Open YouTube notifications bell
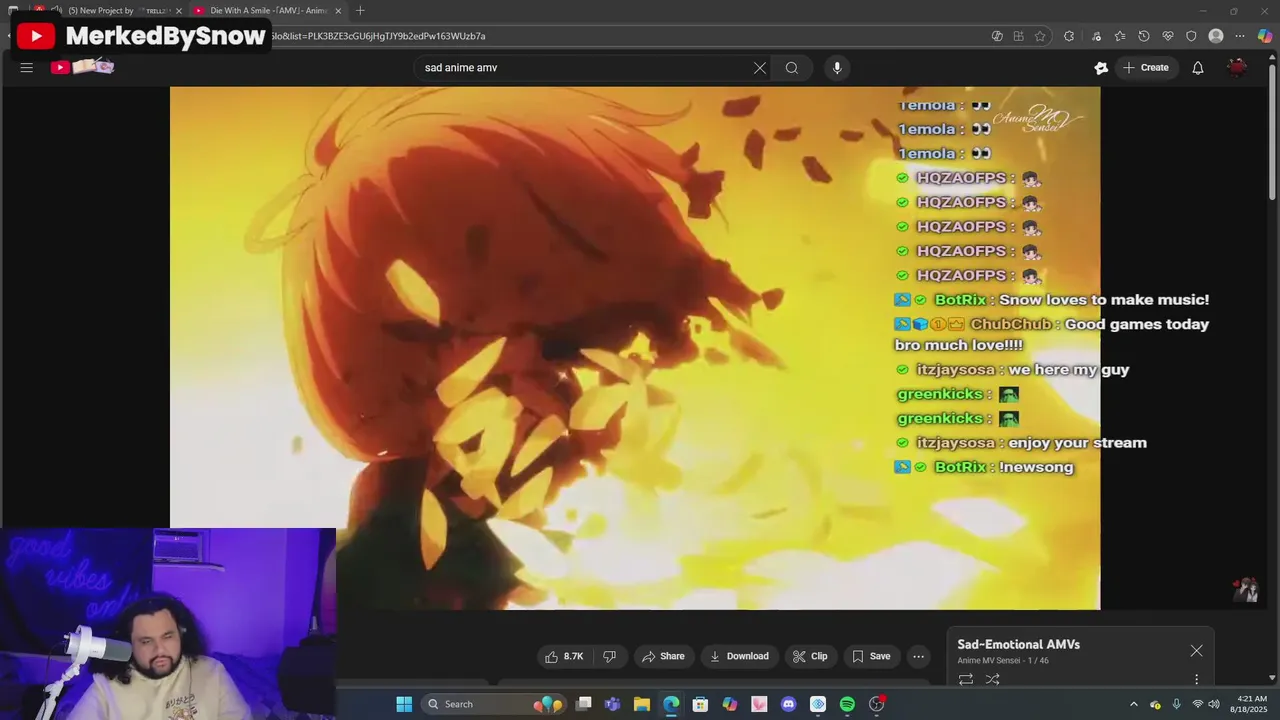This screenshot has width=1280, height=720. tap(1198, 68)
